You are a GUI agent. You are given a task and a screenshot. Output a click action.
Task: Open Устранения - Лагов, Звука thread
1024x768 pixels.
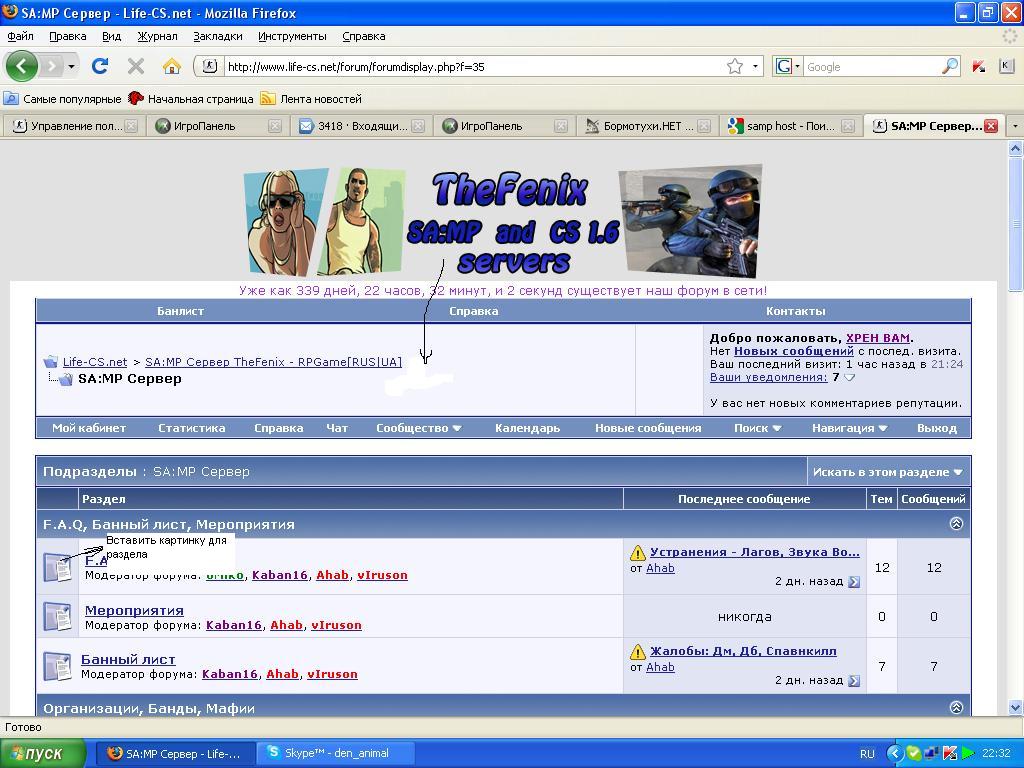[754, 552]
